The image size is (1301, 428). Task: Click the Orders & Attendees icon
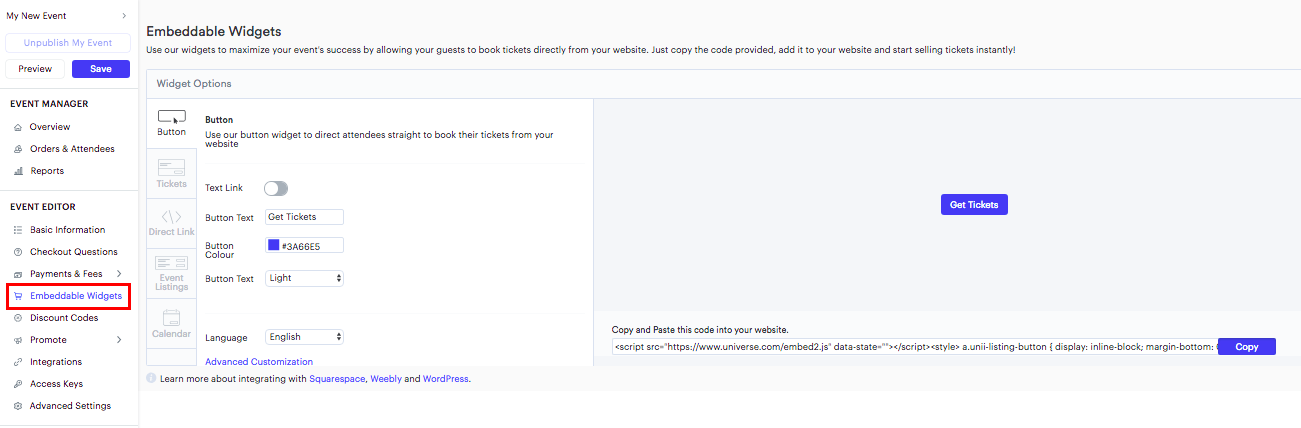pos(17,149)
